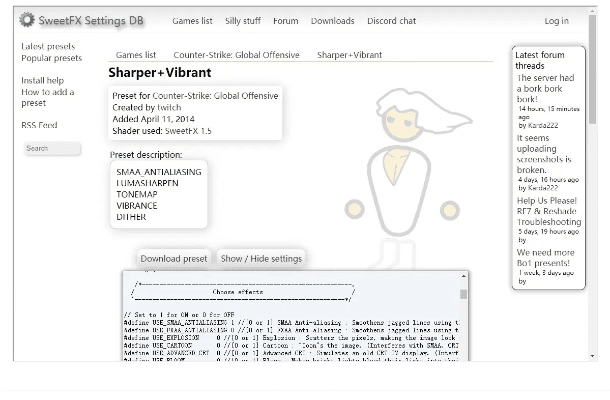Click the Log in link

(x=556, y=21)
